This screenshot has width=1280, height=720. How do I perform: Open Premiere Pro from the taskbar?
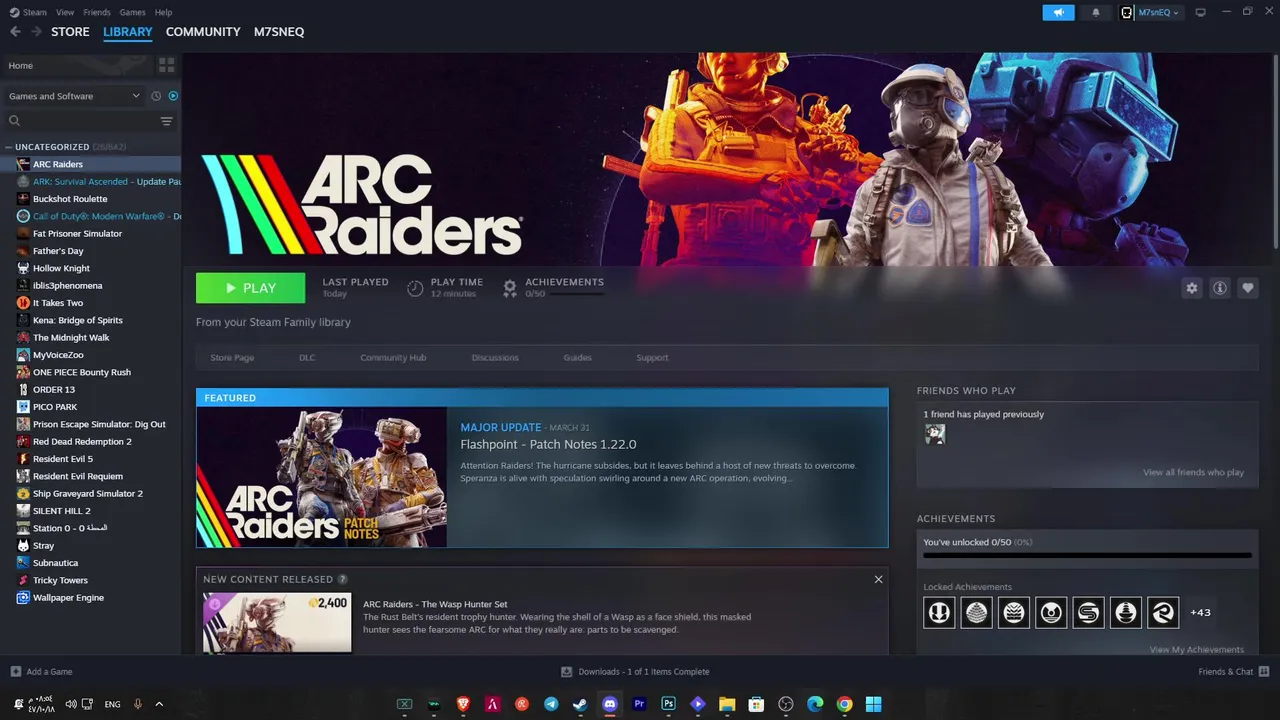pos(639,704)
